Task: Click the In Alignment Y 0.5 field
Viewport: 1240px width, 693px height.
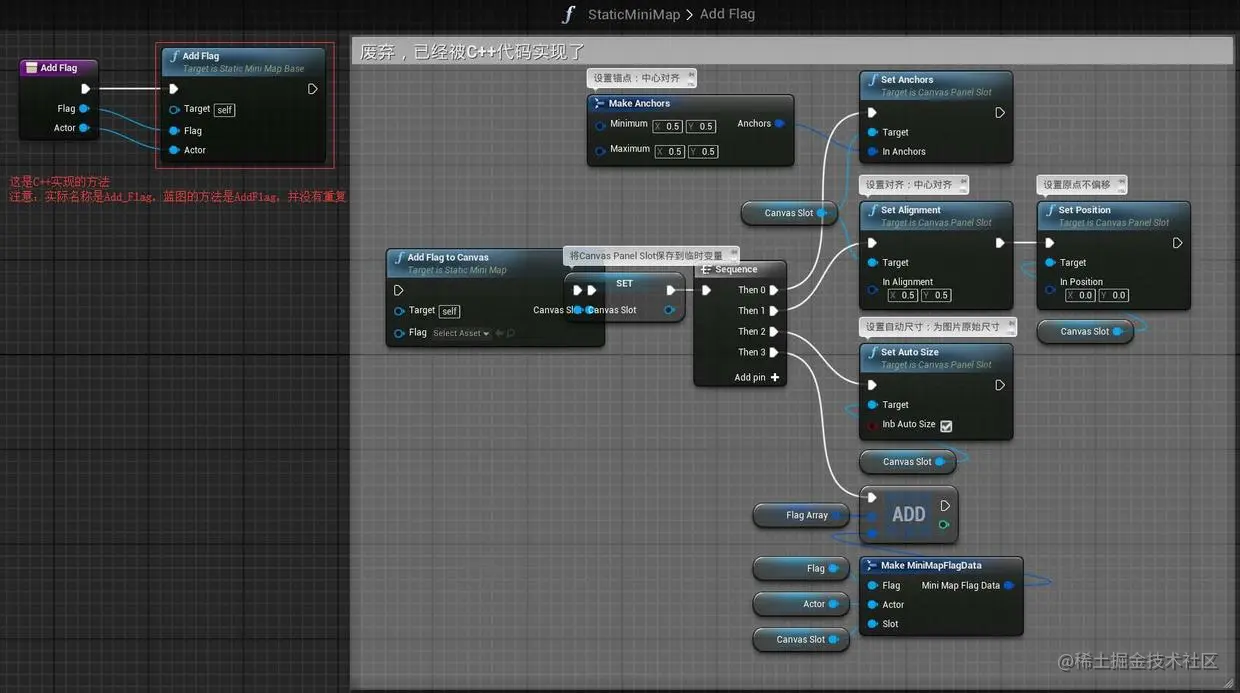Action: [x=937, y=295]
